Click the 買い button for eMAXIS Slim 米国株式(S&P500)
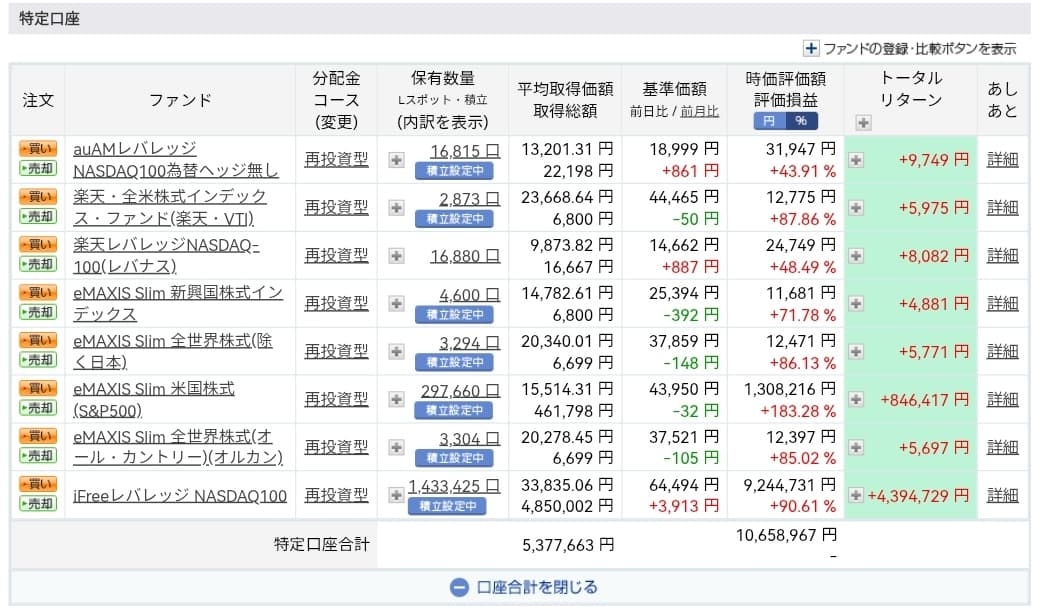This screenshot has height=616, width=1044. coord(38,388)
